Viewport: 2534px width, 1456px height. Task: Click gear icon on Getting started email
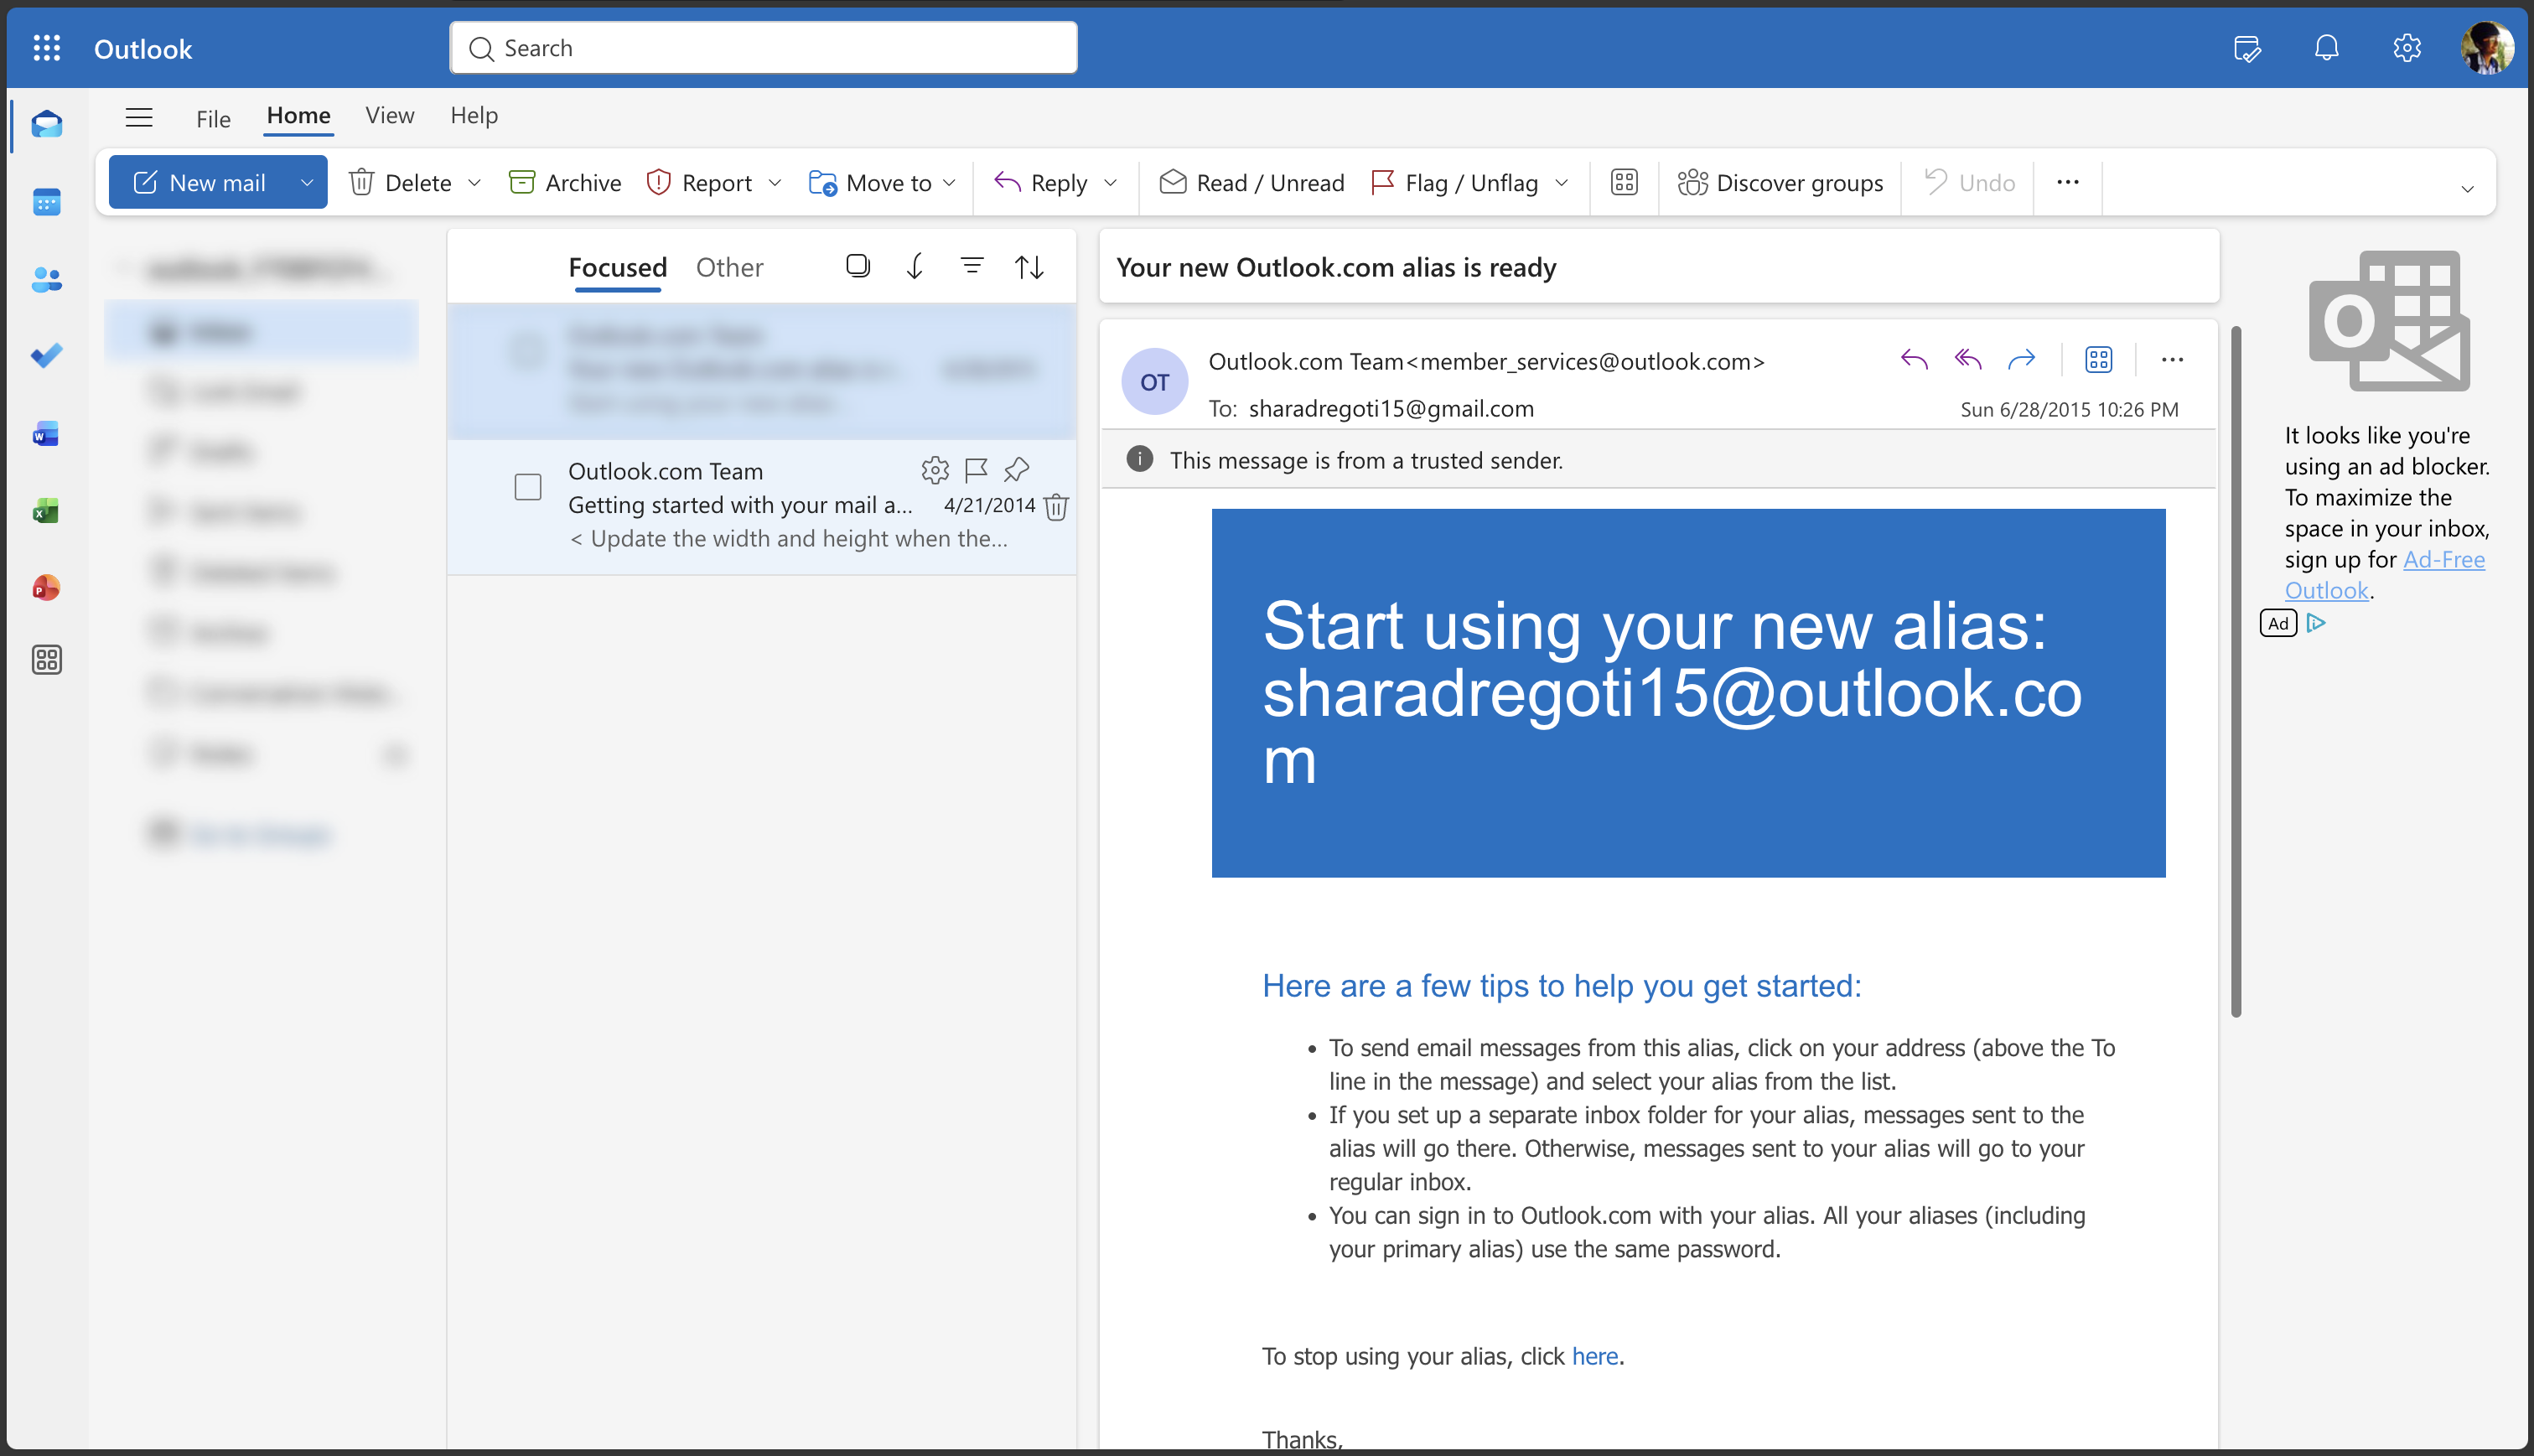(935, 469)
